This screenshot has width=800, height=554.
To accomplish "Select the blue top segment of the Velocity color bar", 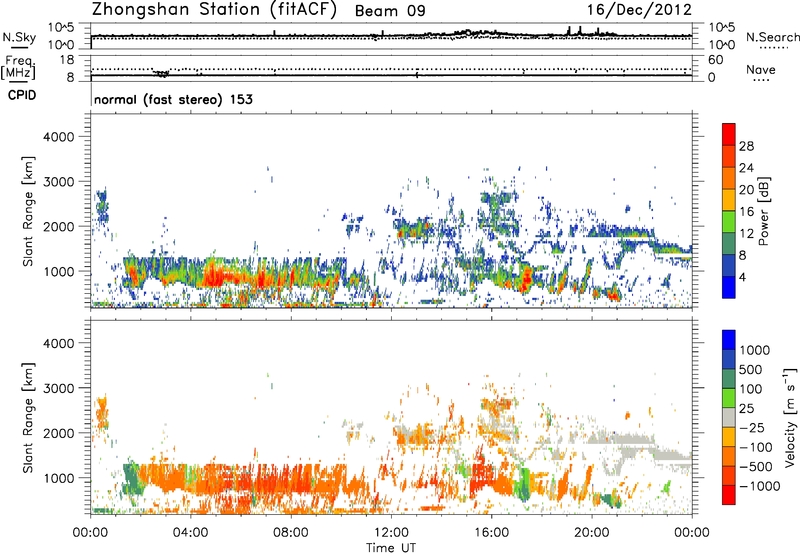I will (x=729, y=340).
